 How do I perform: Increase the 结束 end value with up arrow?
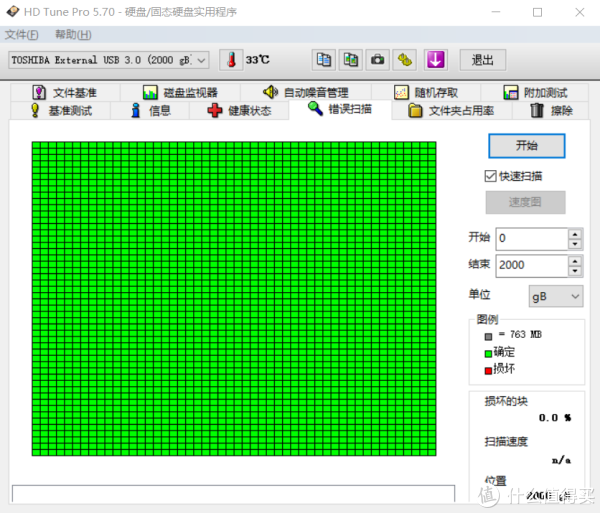pyautogui.click(x=575, y=261)
